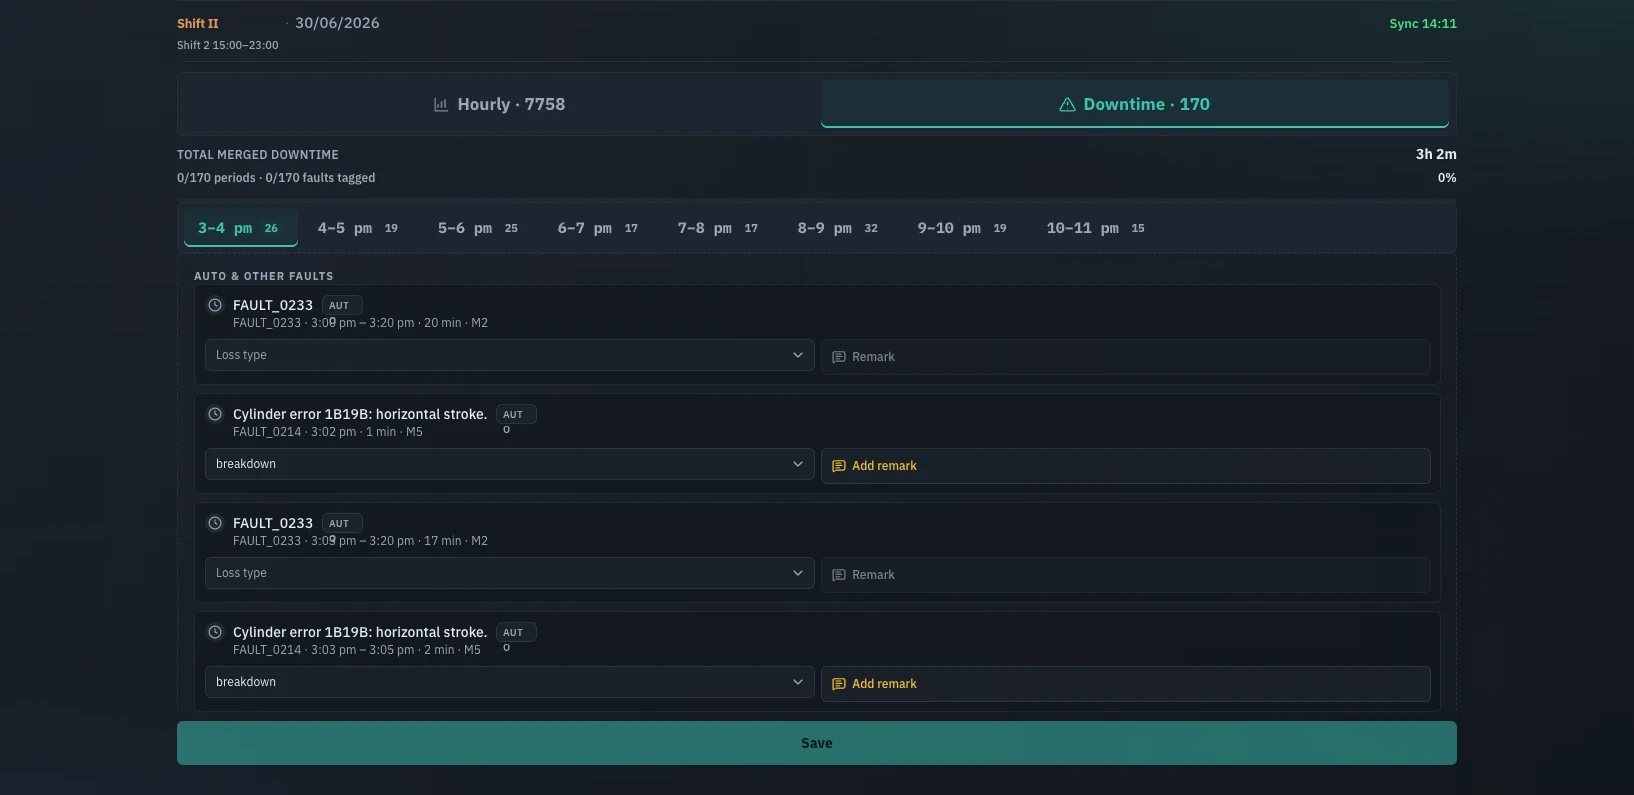Select the 4–5 pm hour tab
The image size is (1634, 795).
click(x=358, y=228)
